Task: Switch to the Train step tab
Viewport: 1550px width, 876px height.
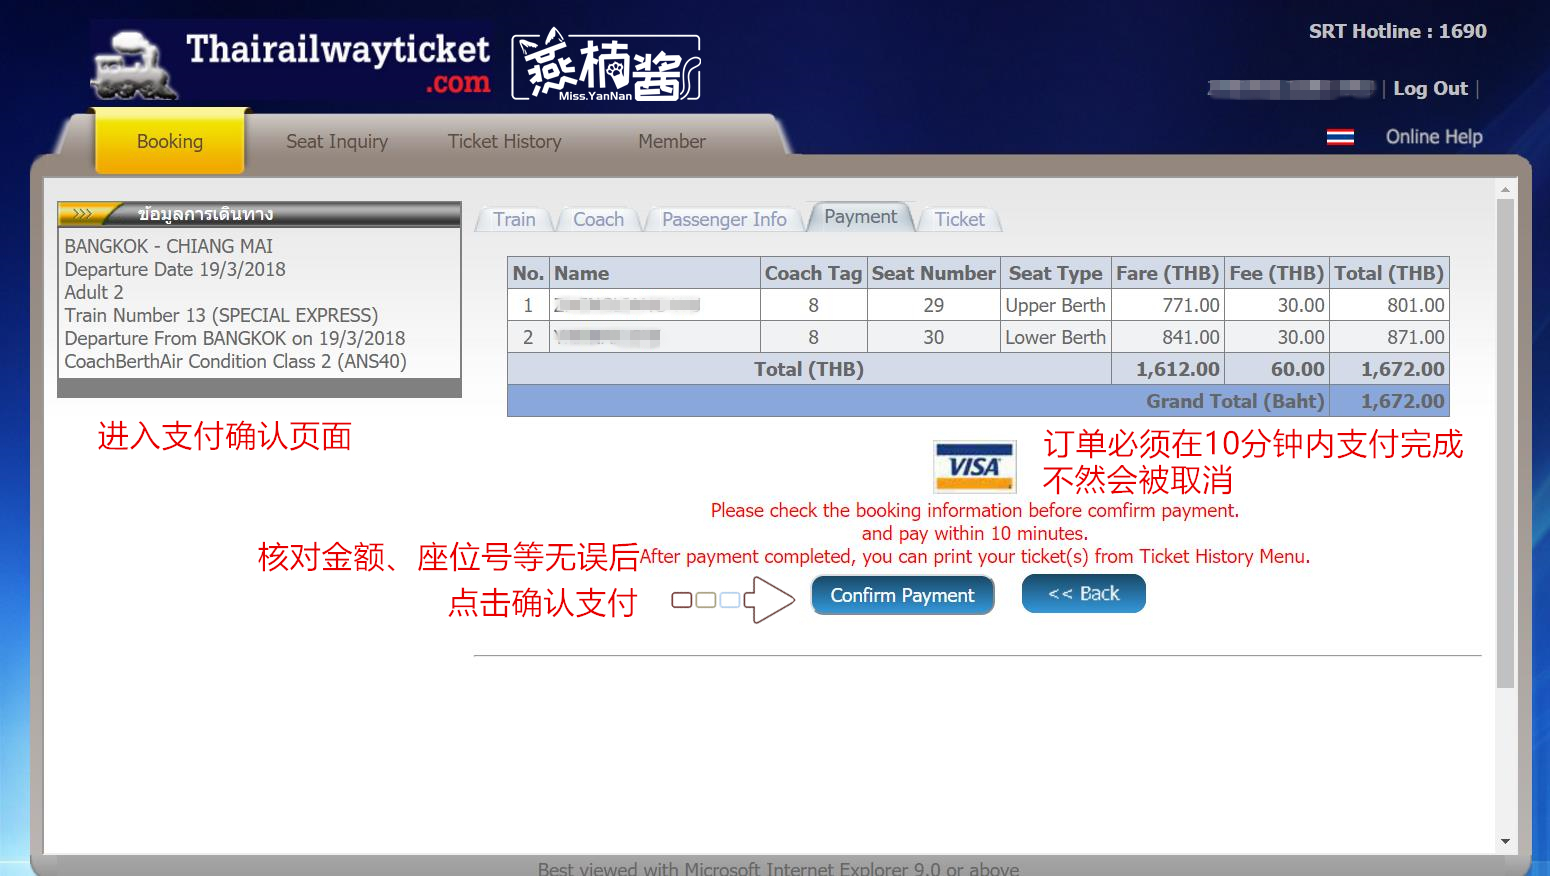Action: 514,219
